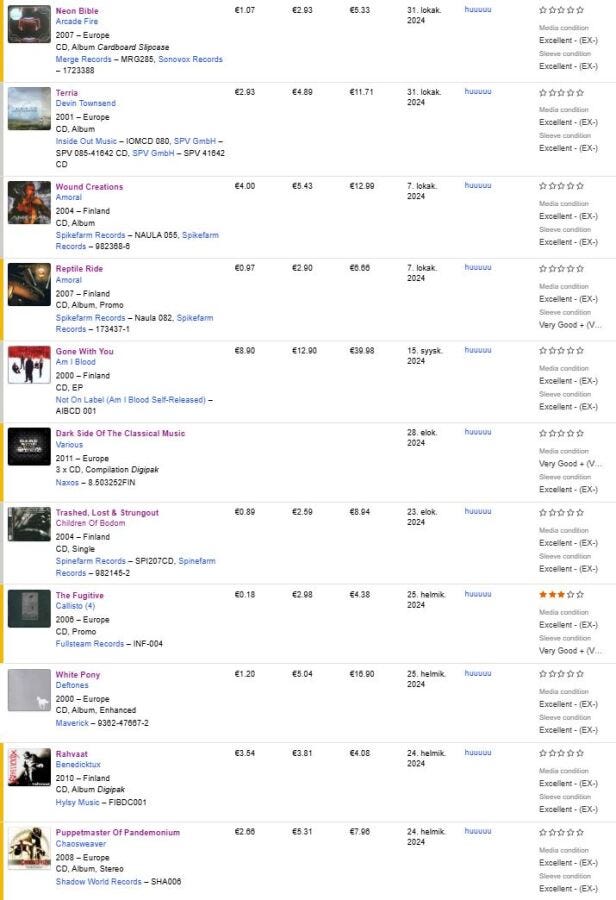Screen dimensions: 616x900
Task: Click the Maverick label link
Action: [x=72, y=722]
